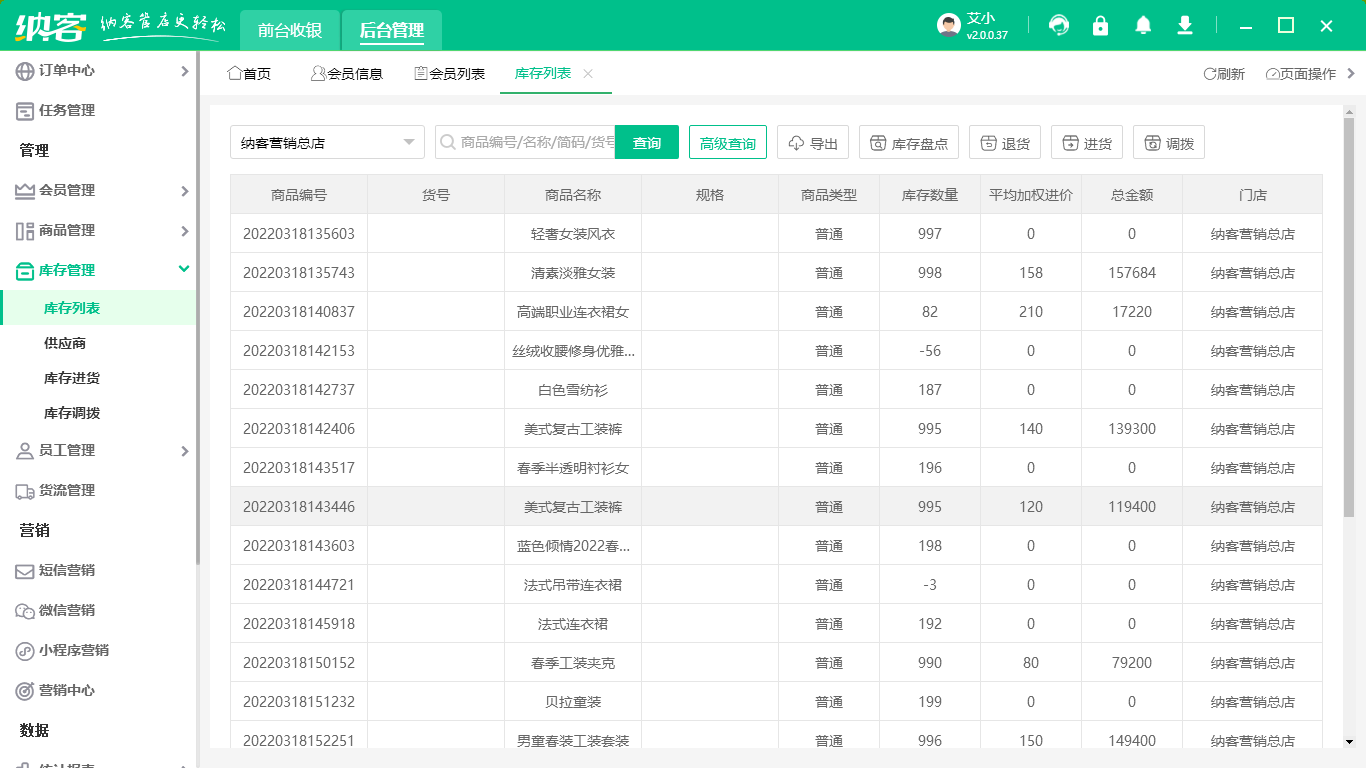Image resolution: width=1366 pixels, height=768 pixels.
Task: Open the 会员信息 tab
Action: (347, 74)
